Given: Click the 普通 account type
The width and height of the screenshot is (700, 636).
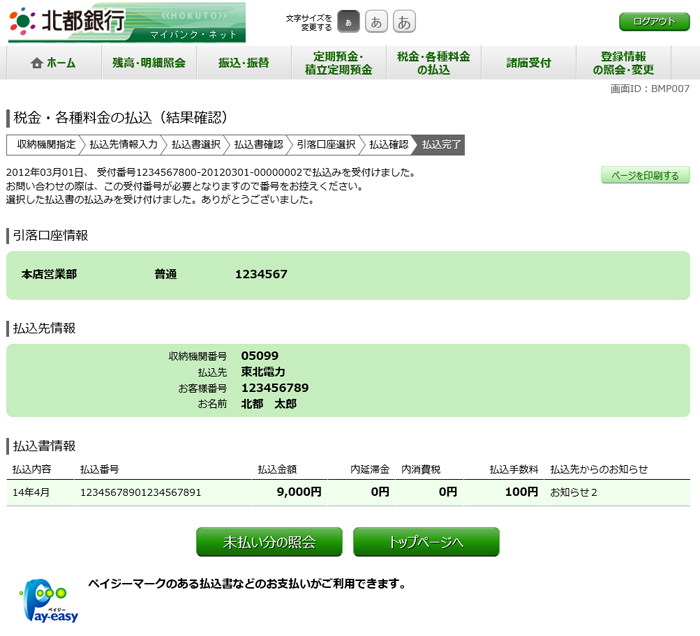Looking at the screenshot, I should pos(166,274).
